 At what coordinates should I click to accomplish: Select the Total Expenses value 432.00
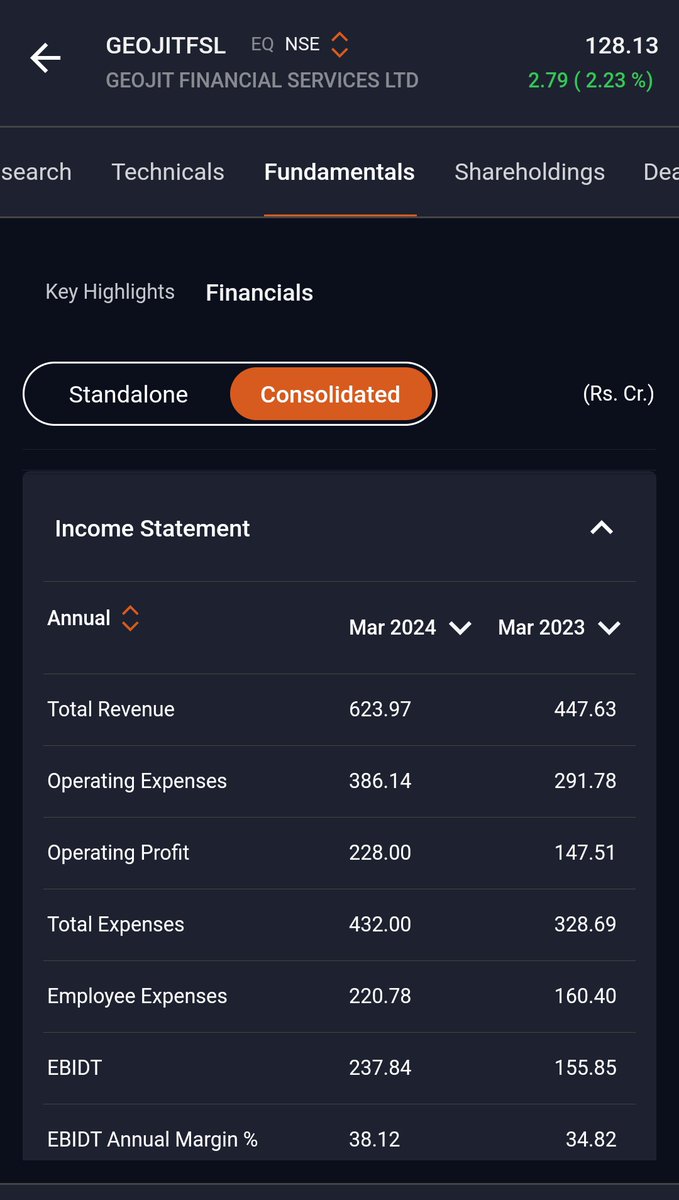(x=380, y=925)
